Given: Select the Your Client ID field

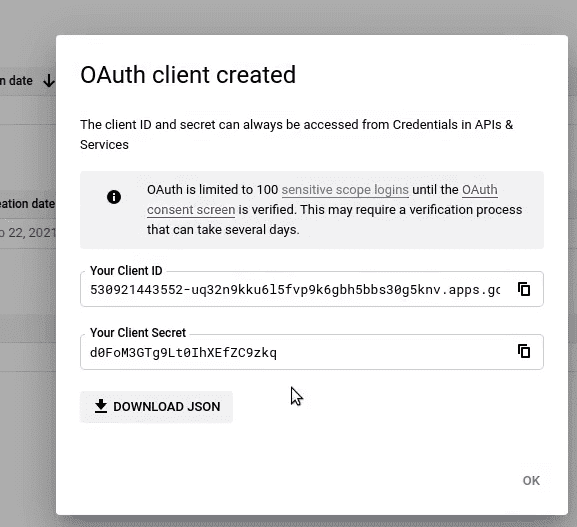Looking at the screenshot, I should coord(312,289).
